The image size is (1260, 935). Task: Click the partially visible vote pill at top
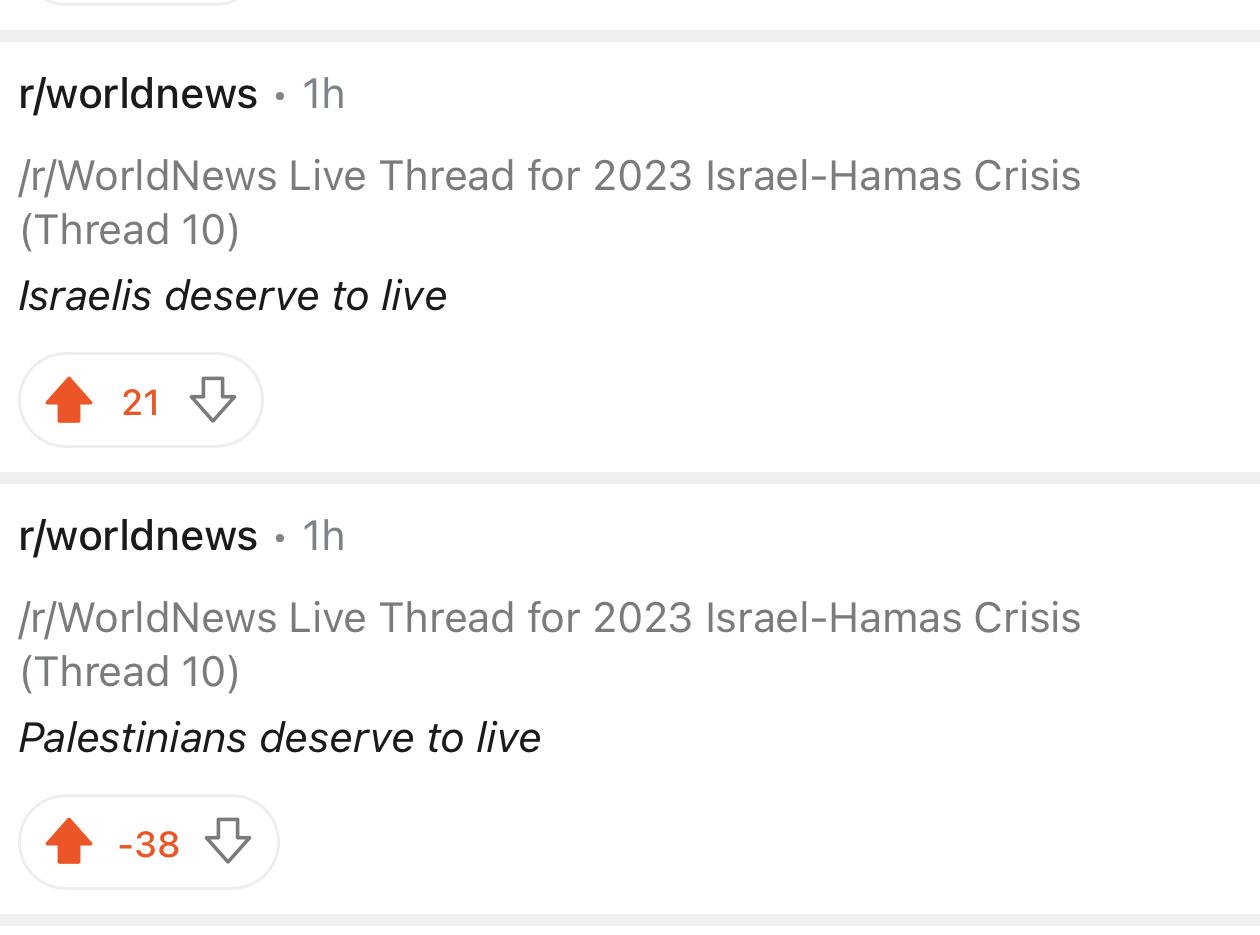(140, 2)
